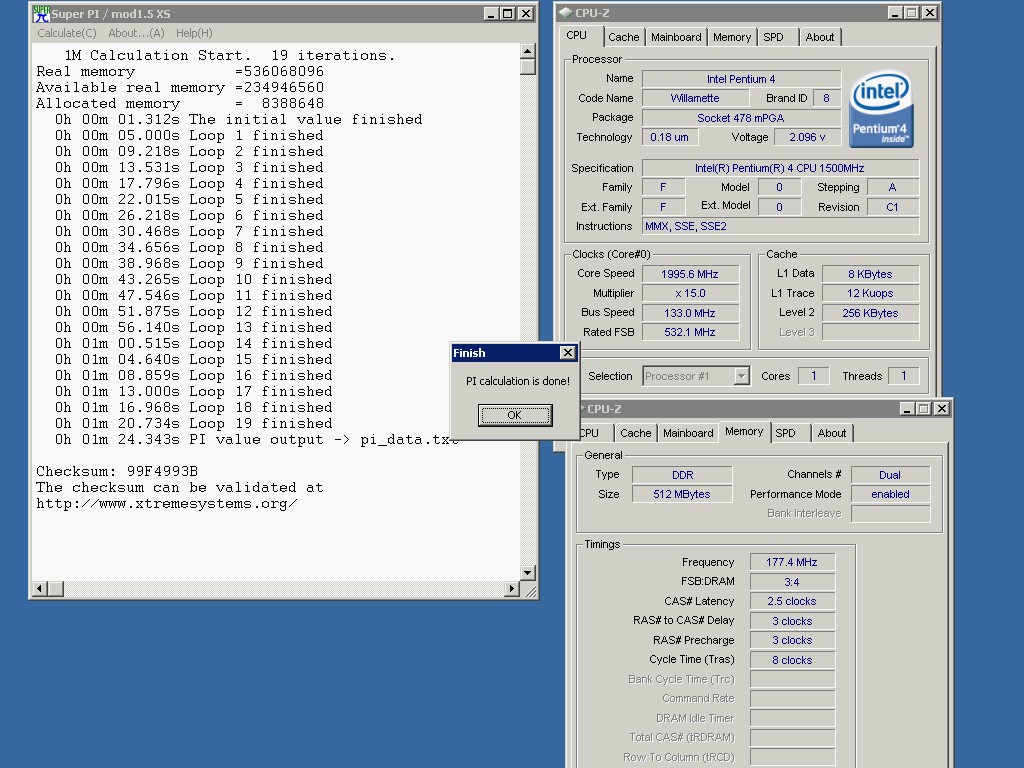Click the Package value Socket 478 mPGA
This screenshot has height=768, width=1024.
pyautogui.click(x=741, y=118)
